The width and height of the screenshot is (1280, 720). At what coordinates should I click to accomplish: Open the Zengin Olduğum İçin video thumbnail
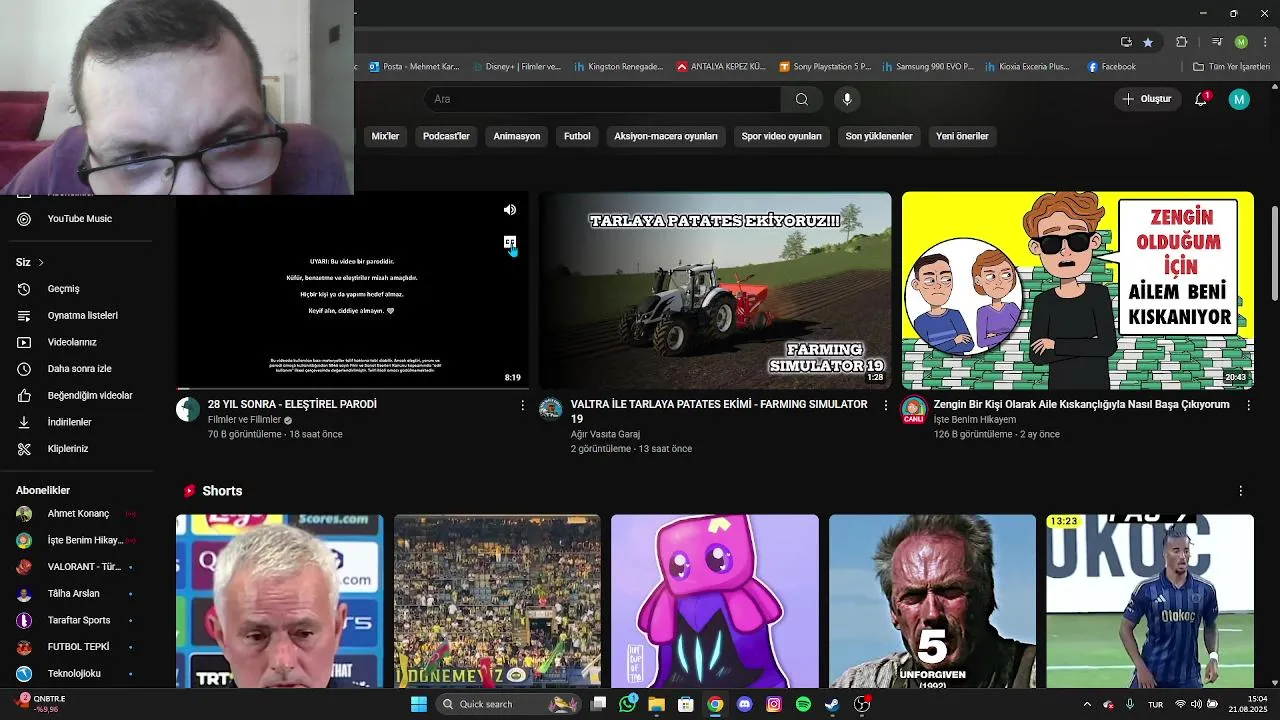tap(1078, 290)
